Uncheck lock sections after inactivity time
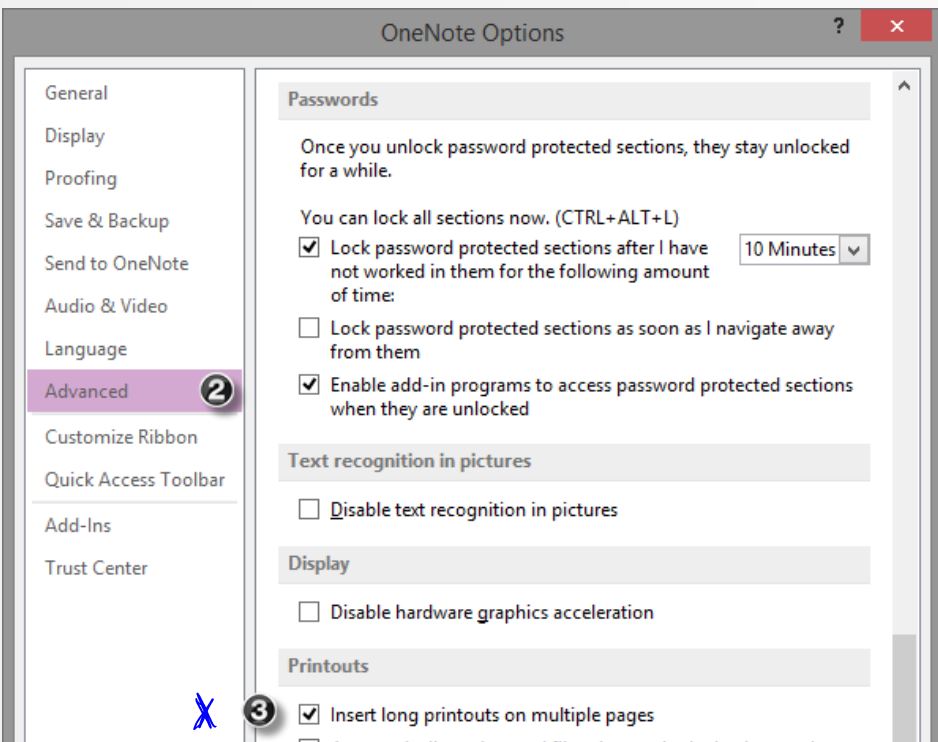This screenshot has height=742, width=938. point(309,247)
